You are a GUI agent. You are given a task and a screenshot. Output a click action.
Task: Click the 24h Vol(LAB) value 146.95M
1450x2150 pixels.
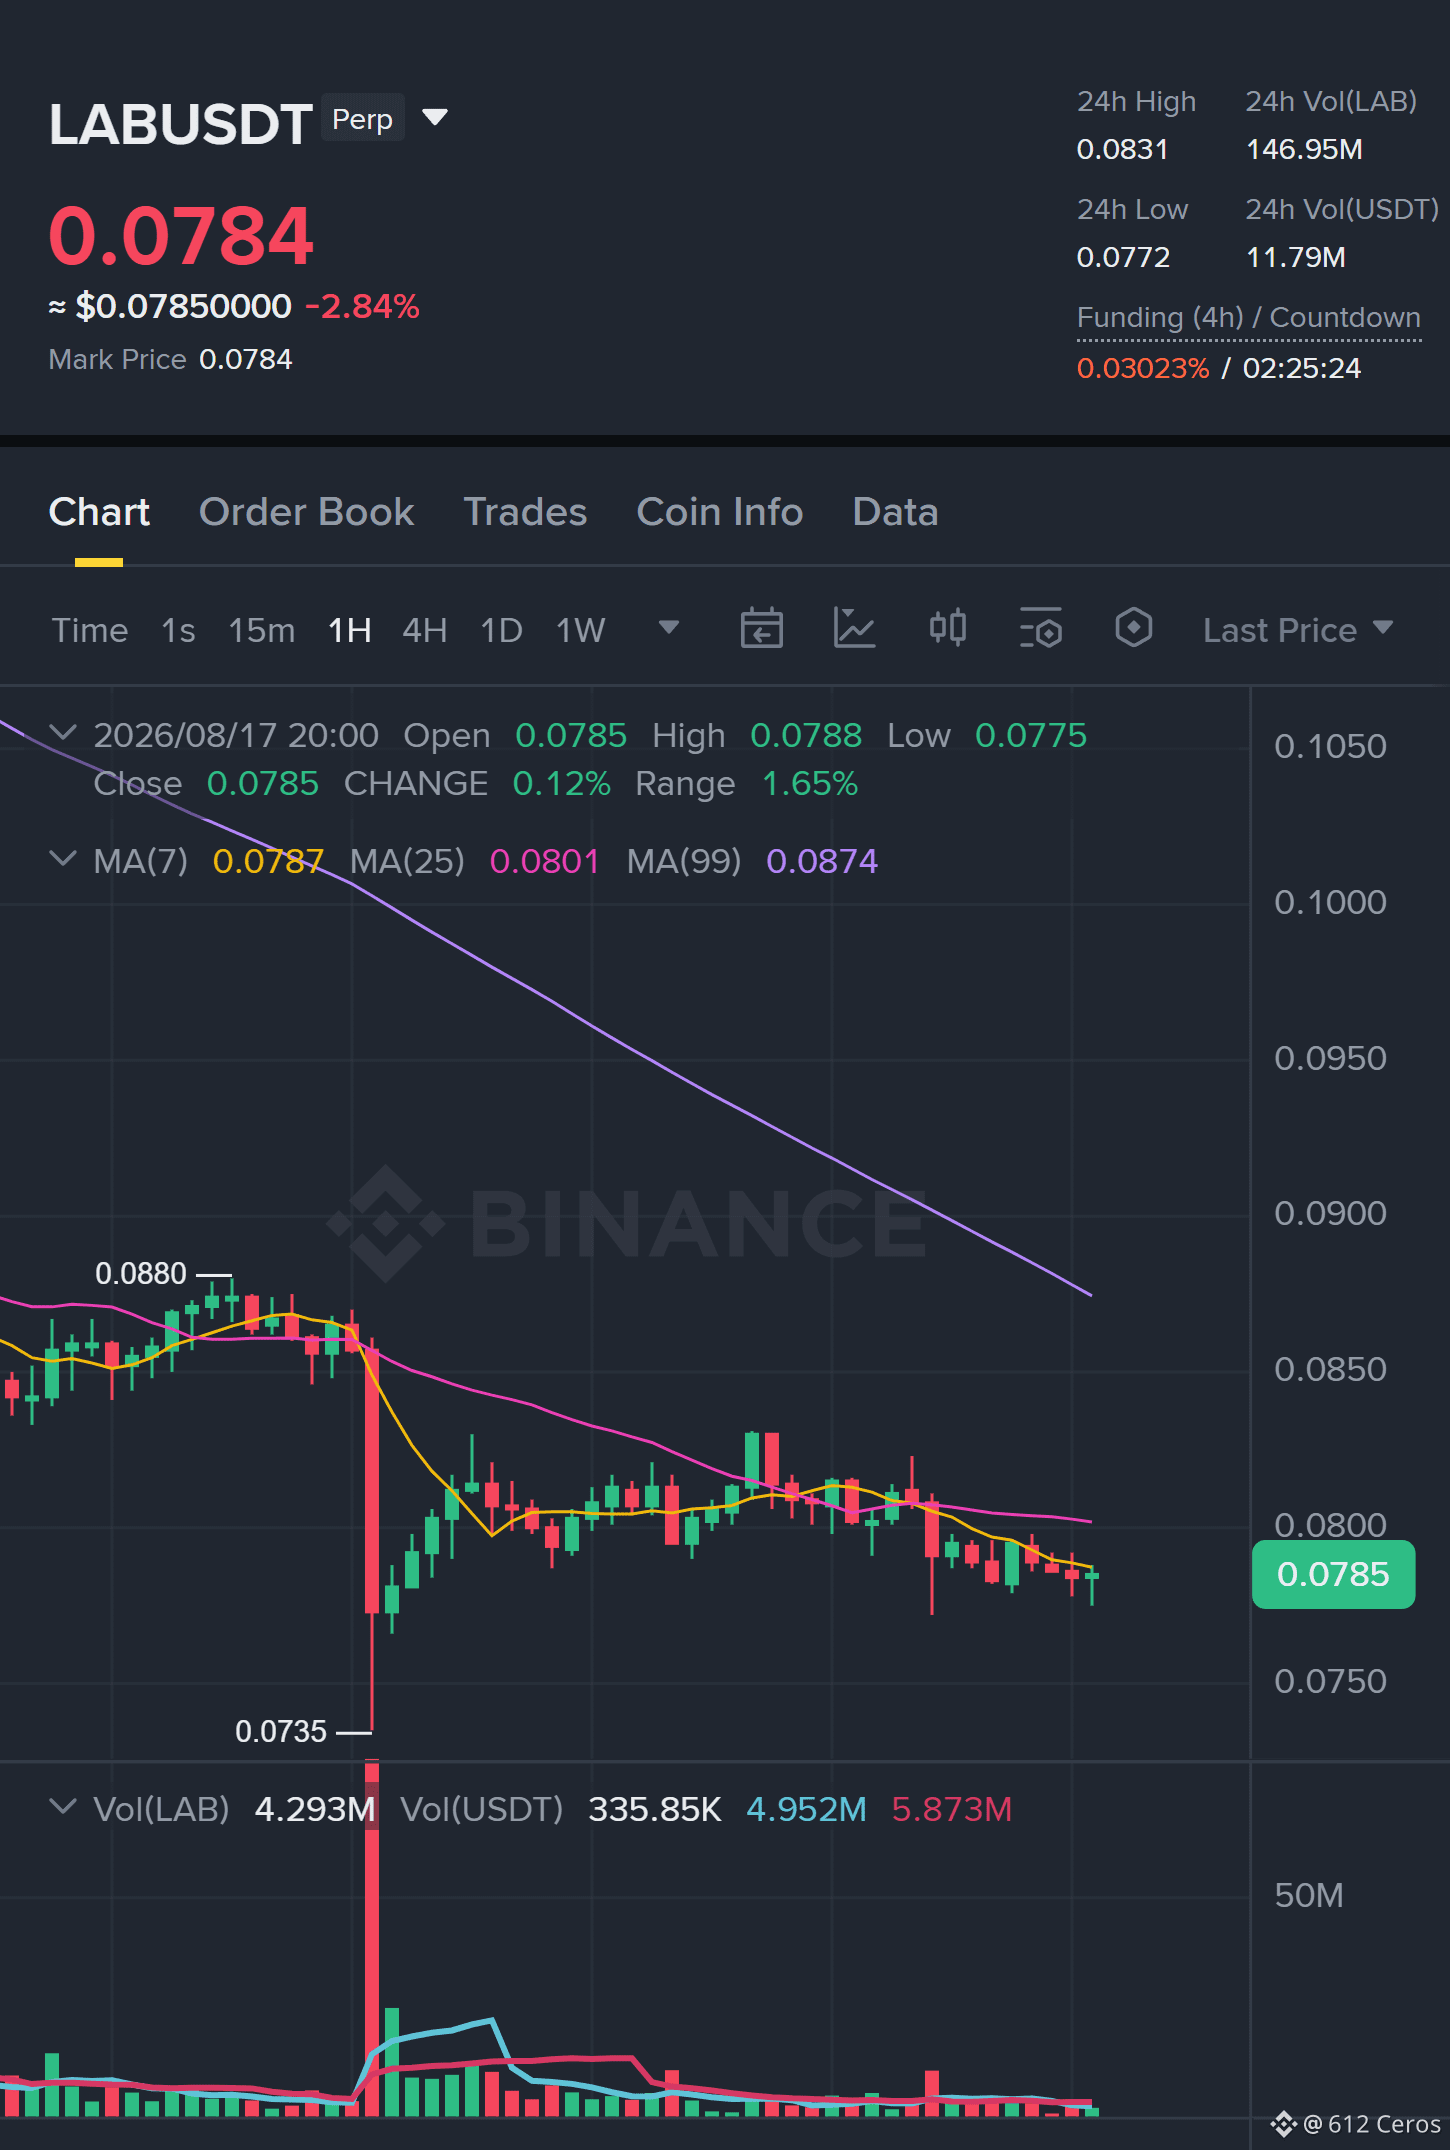[x=1304, y=150]
